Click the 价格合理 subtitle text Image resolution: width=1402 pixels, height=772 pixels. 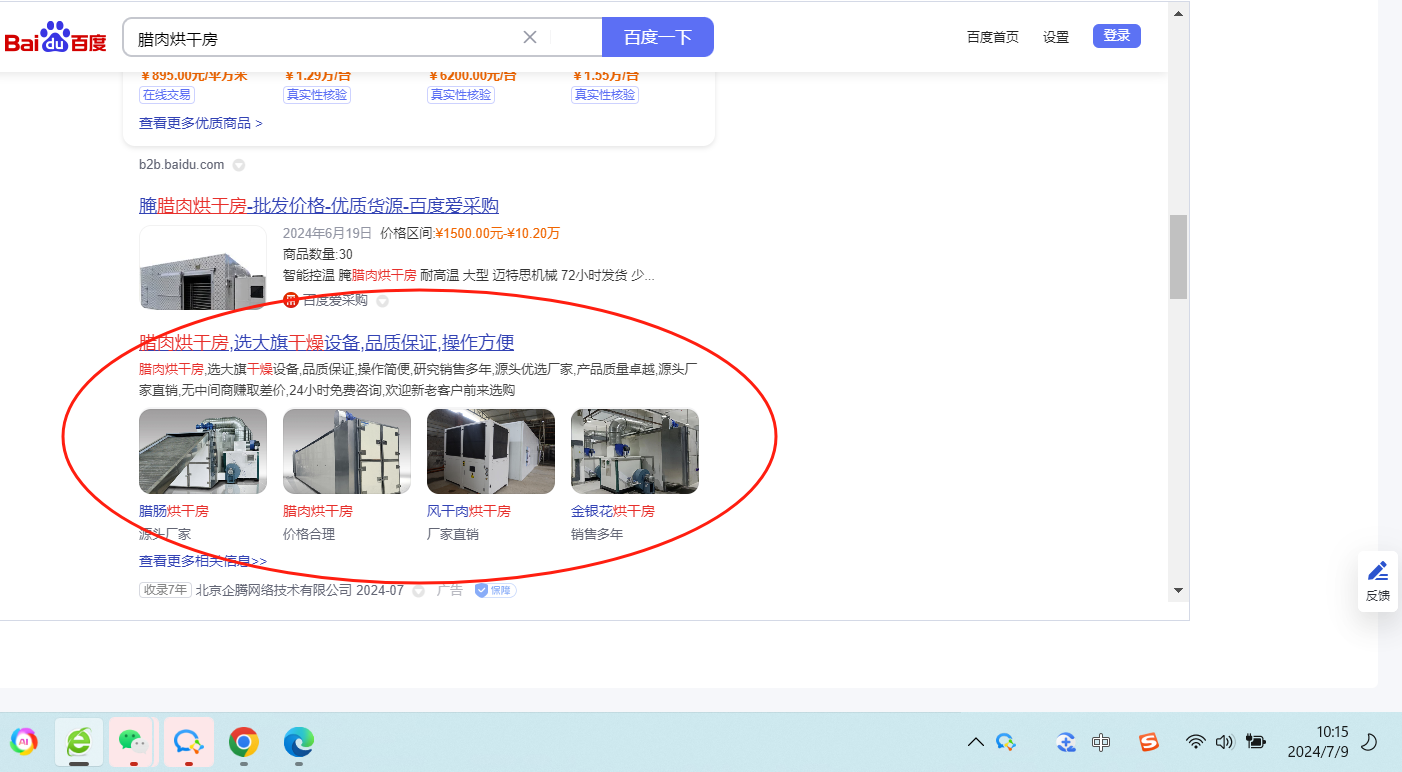[x=309, y=534]
